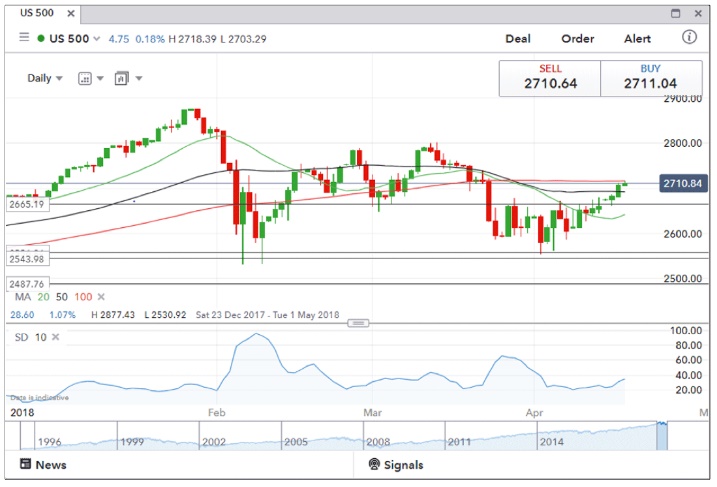Expand the Daily timeframe dropdown

[x=45, y=78]
